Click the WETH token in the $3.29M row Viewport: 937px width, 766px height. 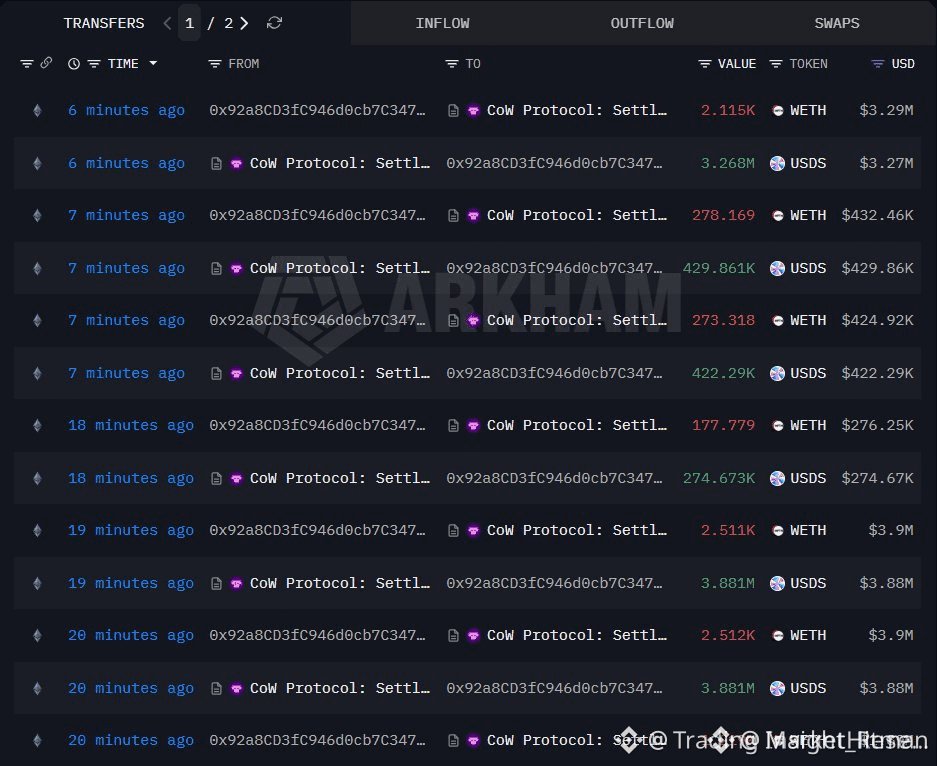click(x=798, y=111)
